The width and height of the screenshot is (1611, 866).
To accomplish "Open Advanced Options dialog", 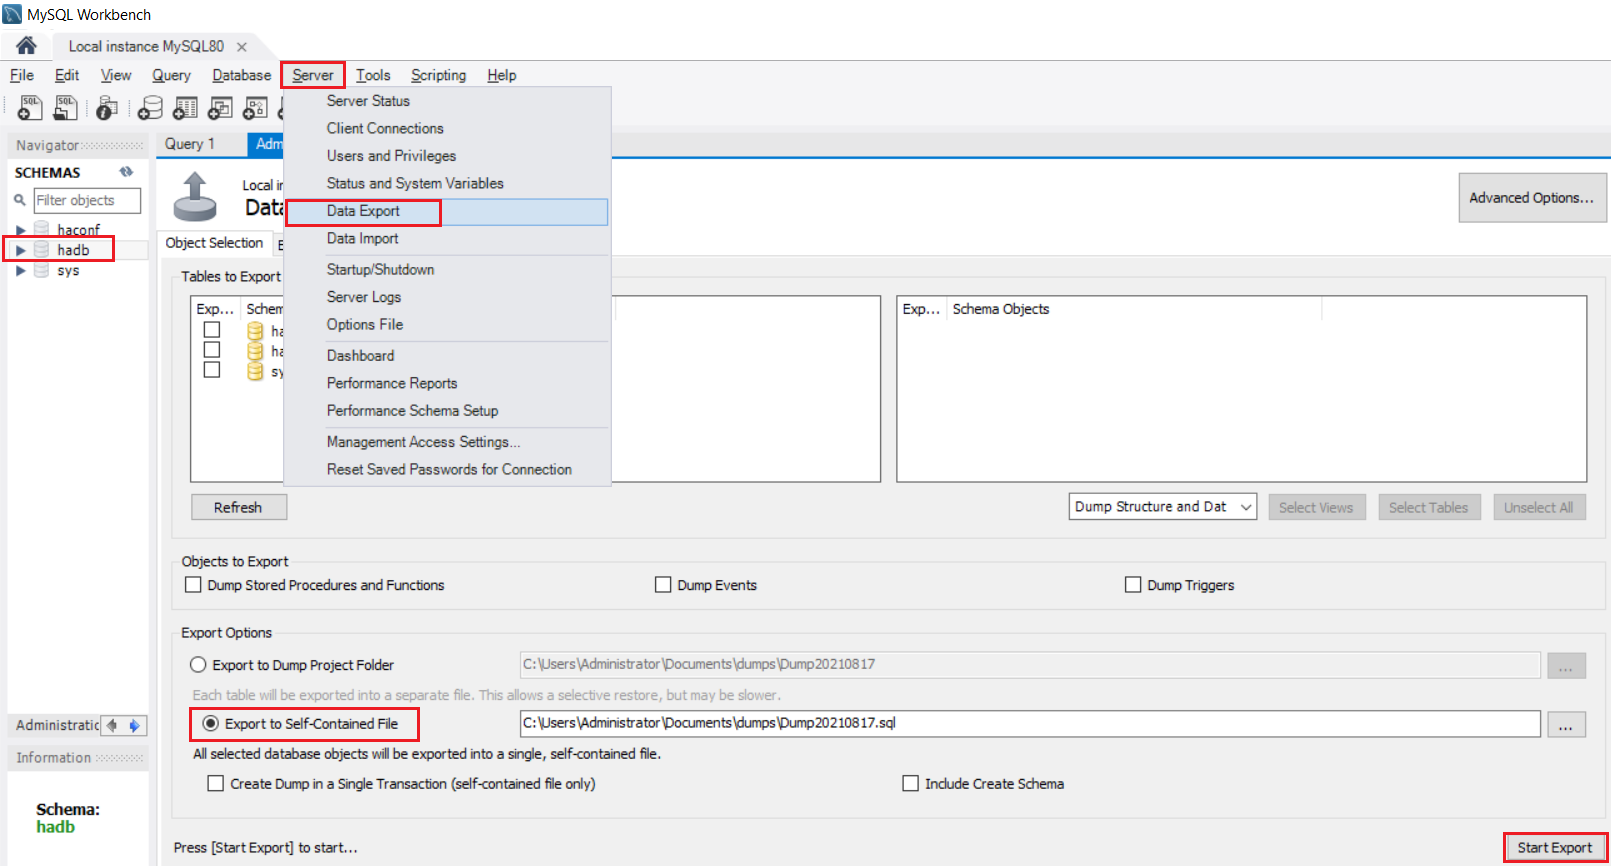I will 1531,198.
